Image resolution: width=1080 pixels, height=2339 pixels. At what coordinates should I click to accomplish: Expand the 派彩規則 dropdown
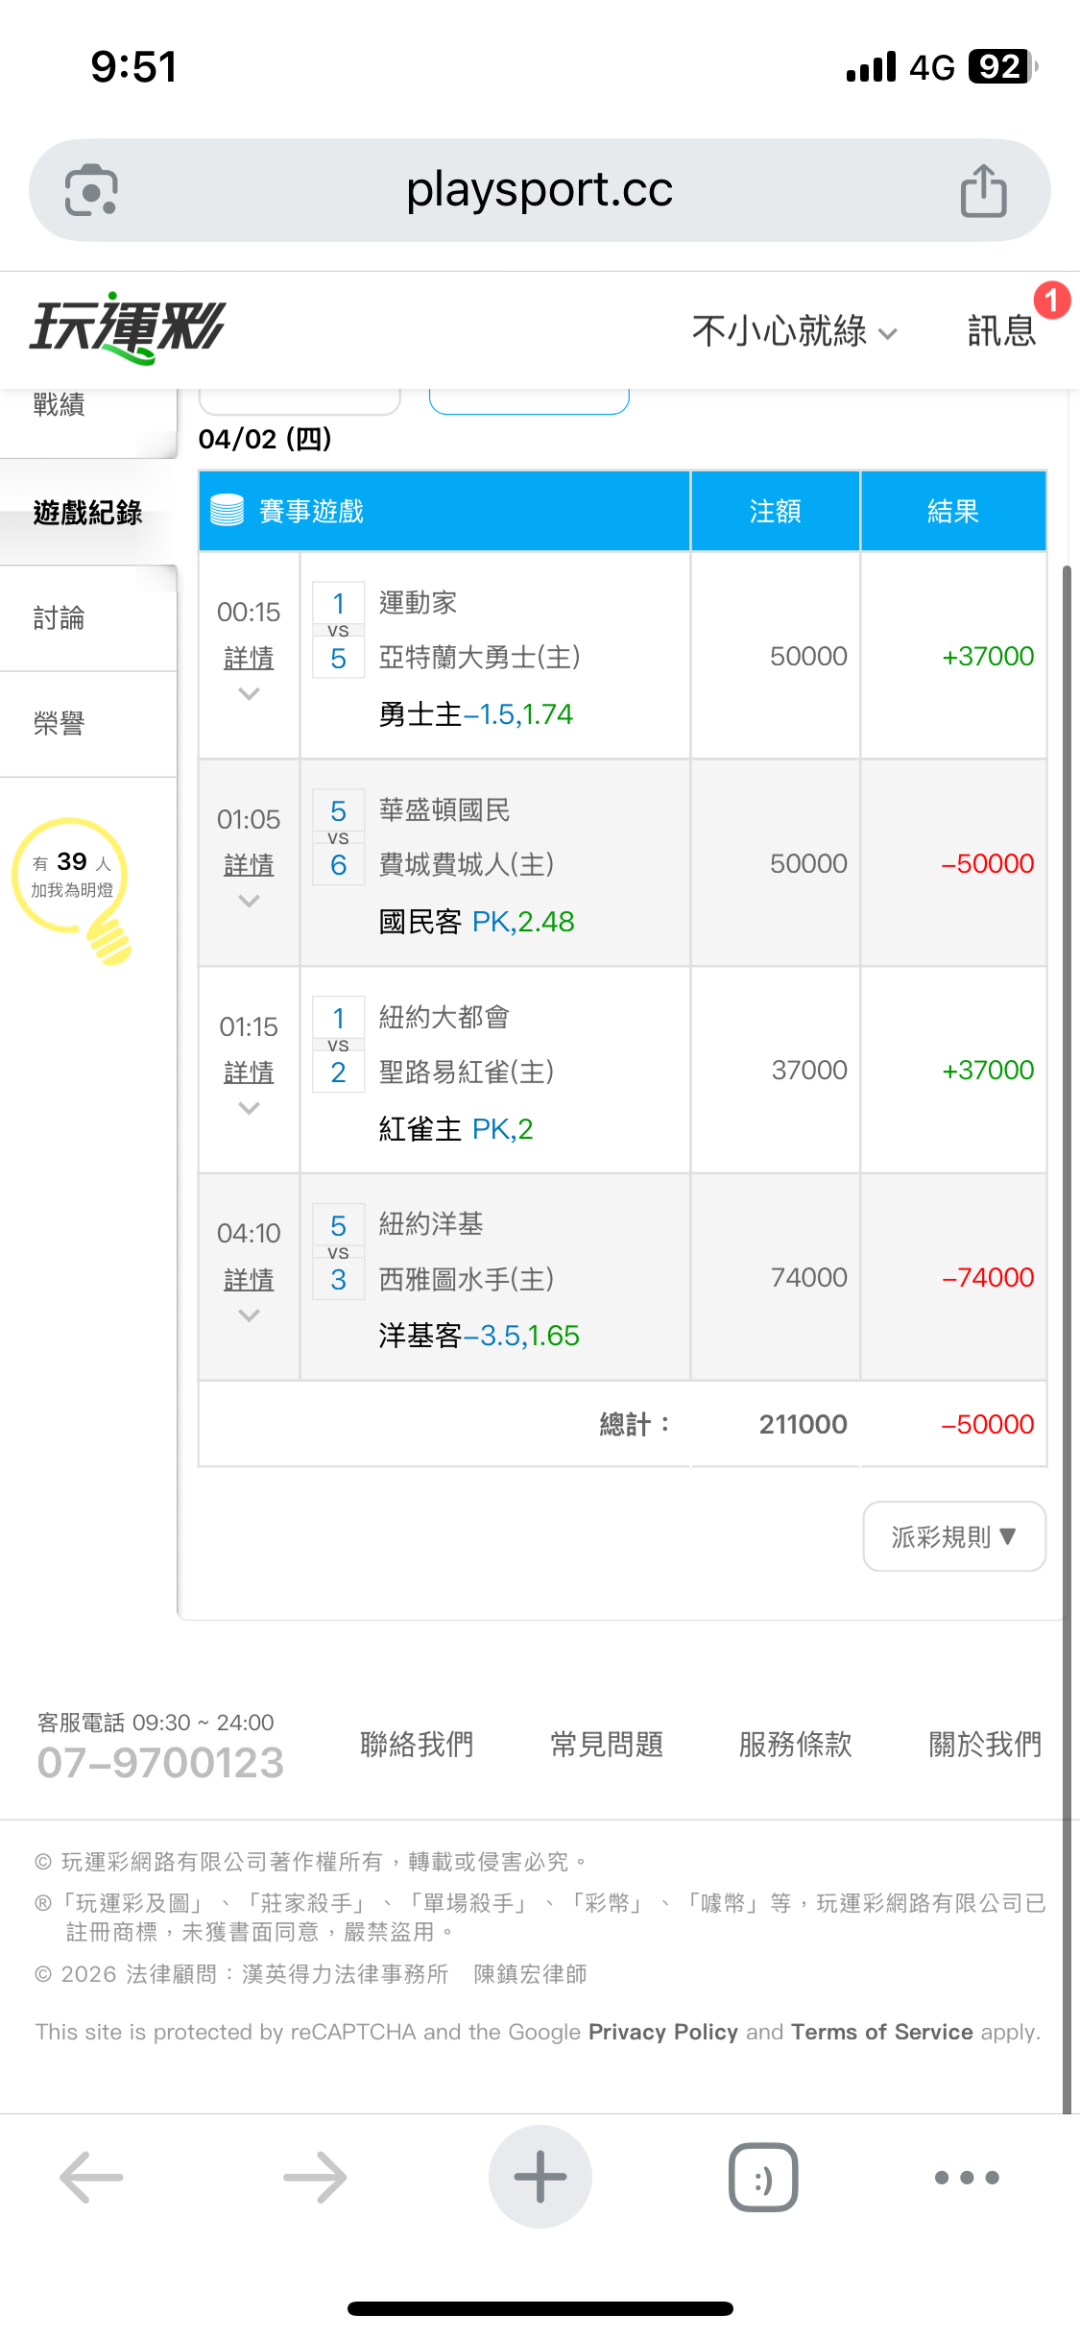[x=954, y=1536]
